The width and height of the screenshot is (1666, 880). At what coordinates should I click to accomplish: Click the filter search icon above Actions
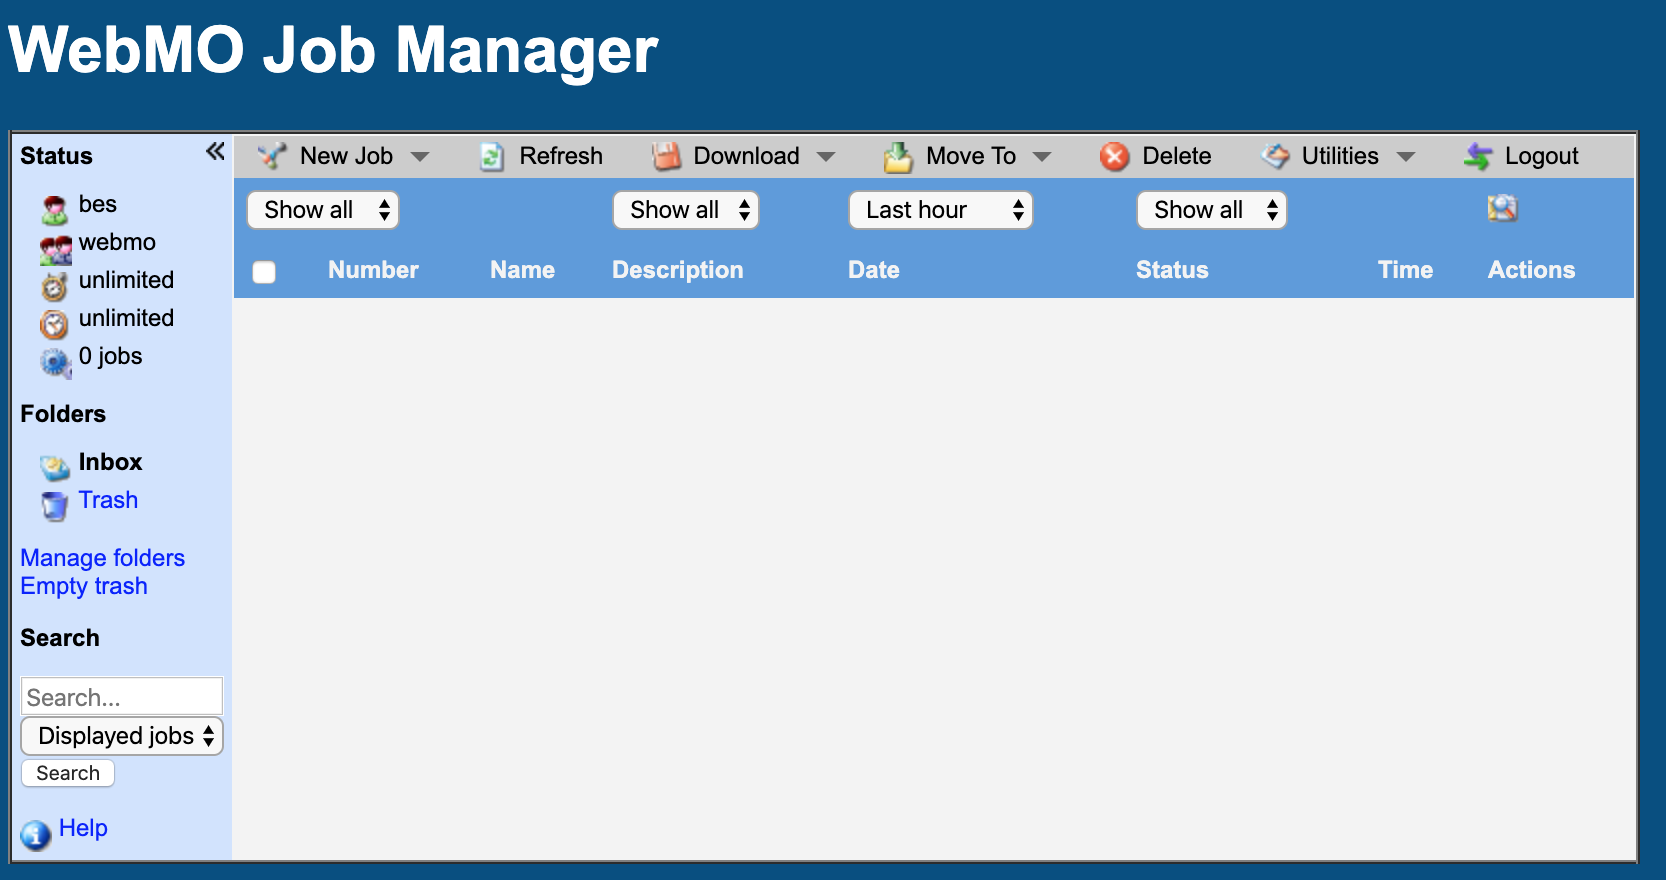[x=1502, y=208]
